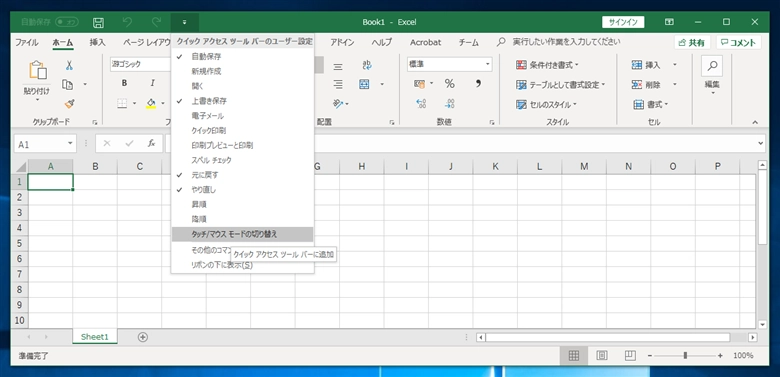Uncheck 自動保存 in the customize menu

pos(242,57)
